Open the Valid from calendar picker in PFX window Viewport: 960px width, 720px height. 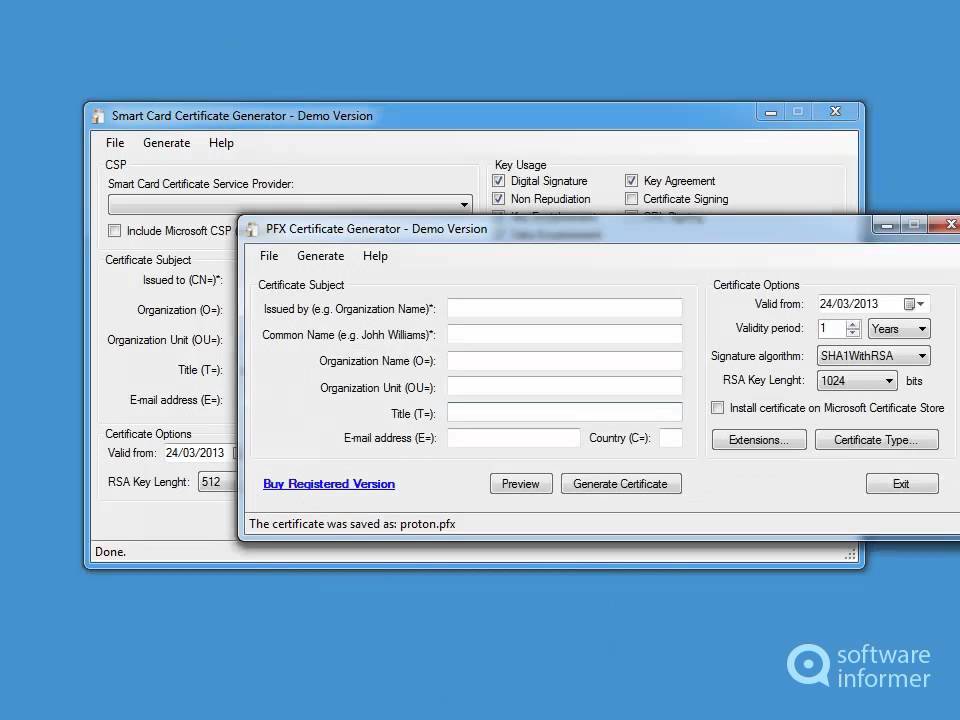click(x=914, y=304)
